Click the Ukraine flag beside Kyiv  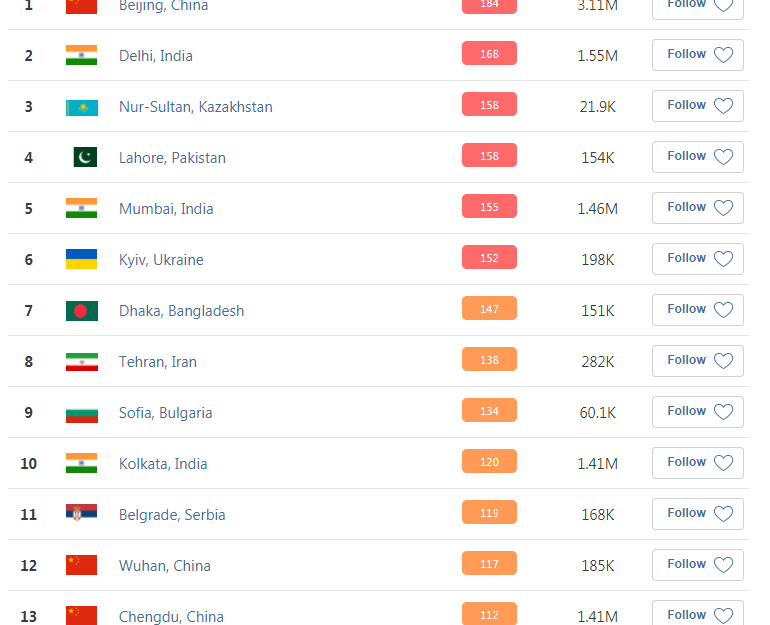(x=82, y=259)
